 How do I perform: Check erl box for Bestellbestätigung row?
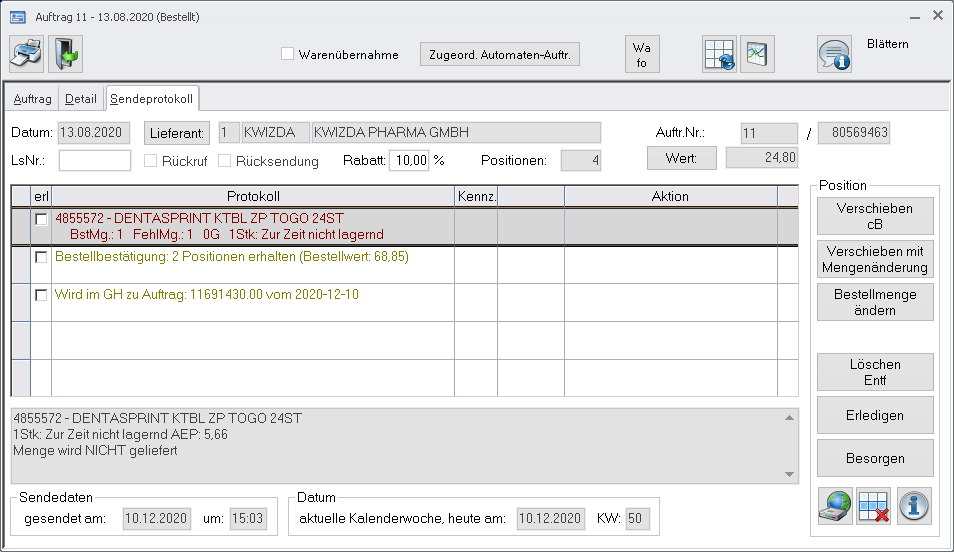point(41,257)
